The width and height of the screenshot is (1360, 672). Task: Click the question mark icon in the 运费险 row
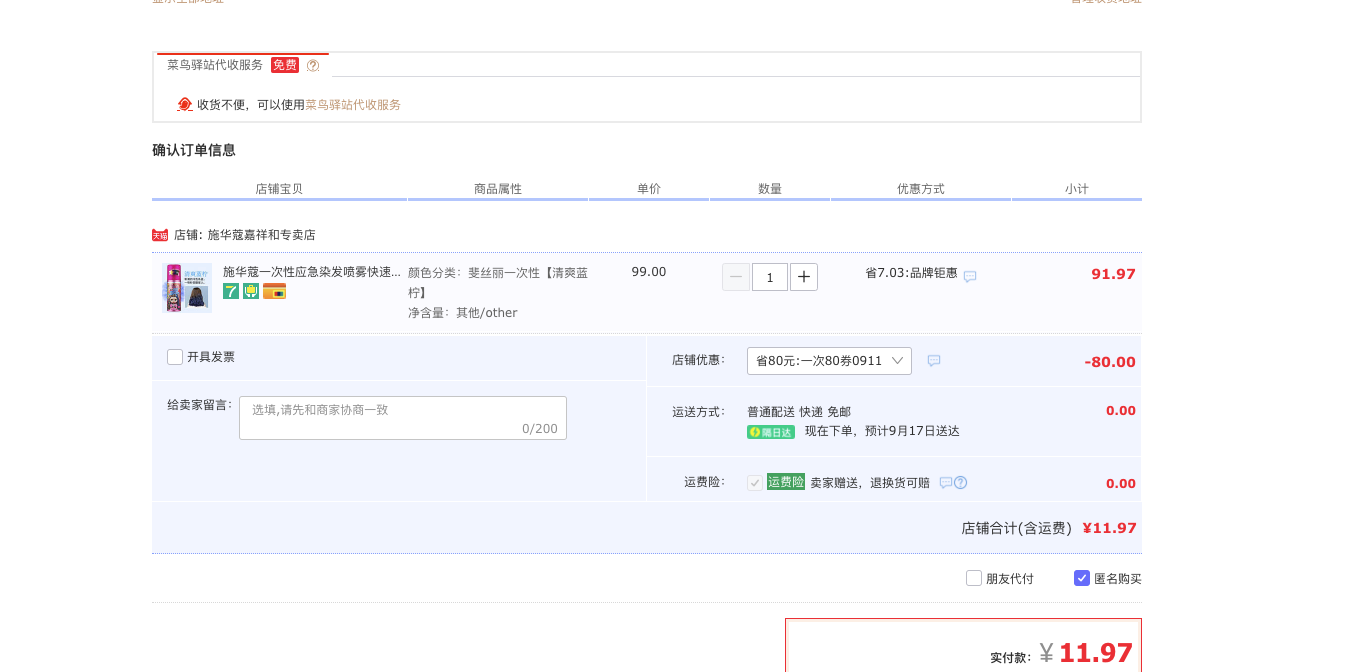click(960, 483)
